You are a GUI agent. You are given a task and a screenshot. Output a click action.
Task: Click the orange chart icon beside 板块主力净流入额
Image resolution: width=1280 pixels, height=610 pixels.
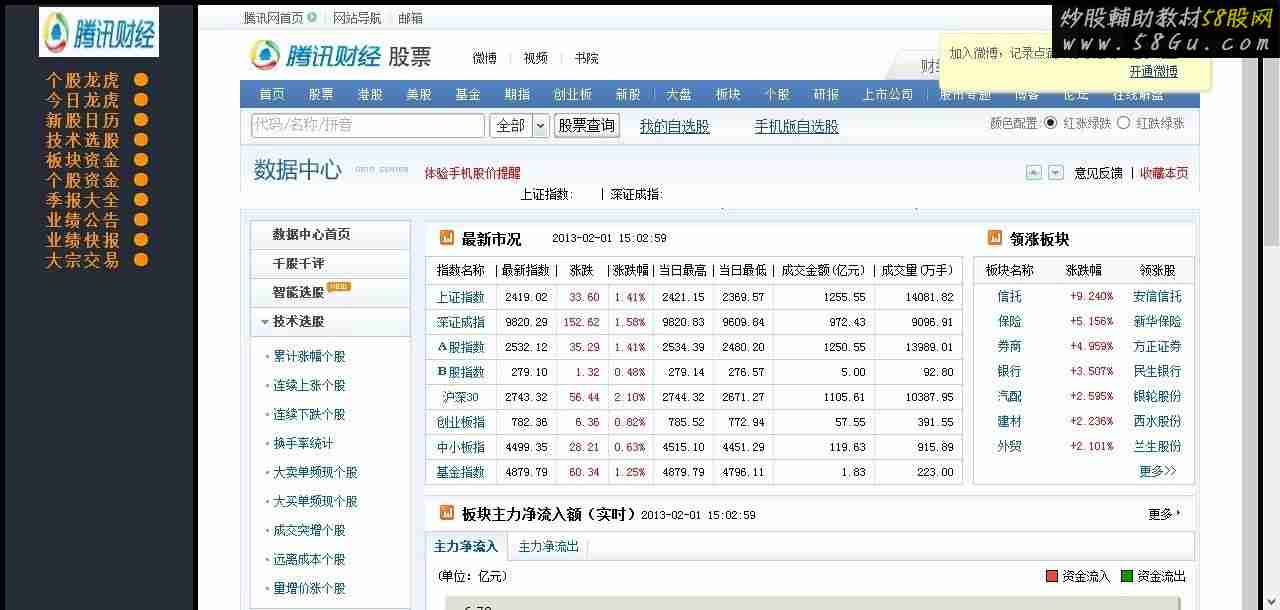pos(447,513)
